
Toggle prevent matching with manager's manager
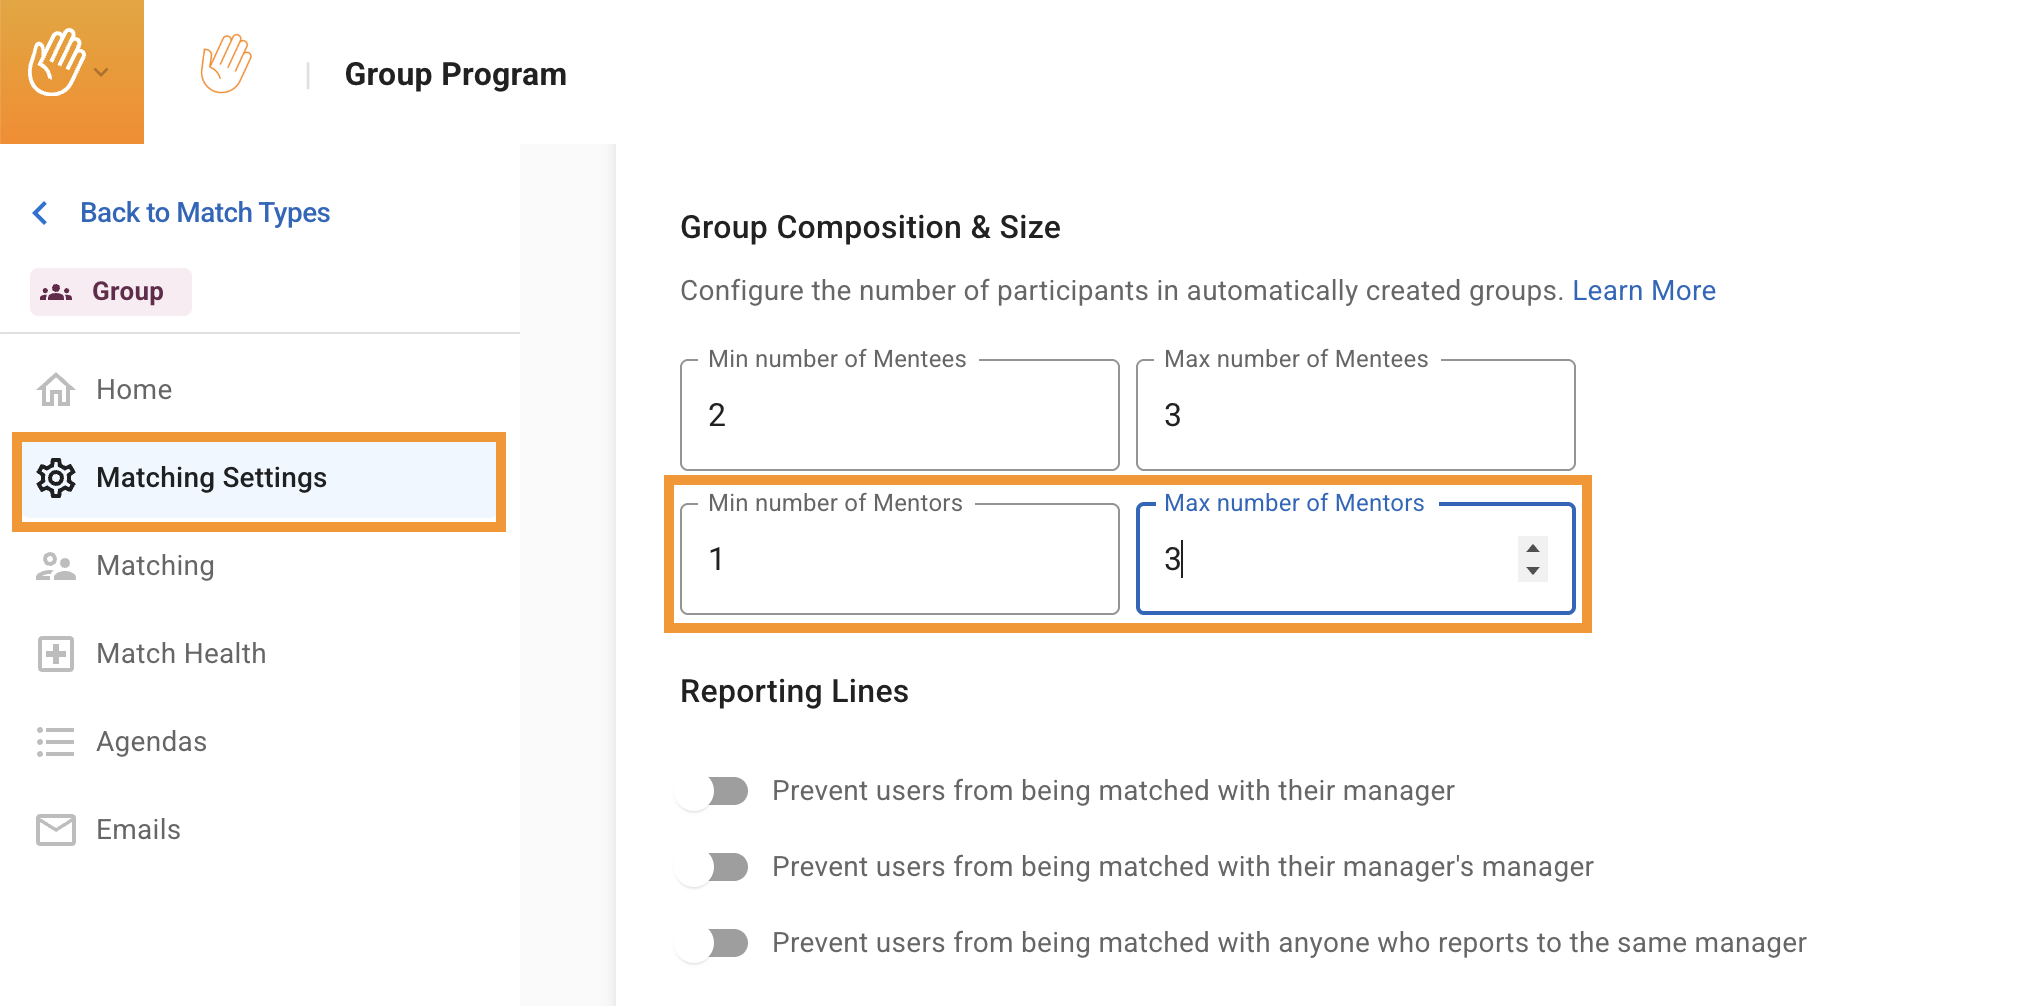712,867
